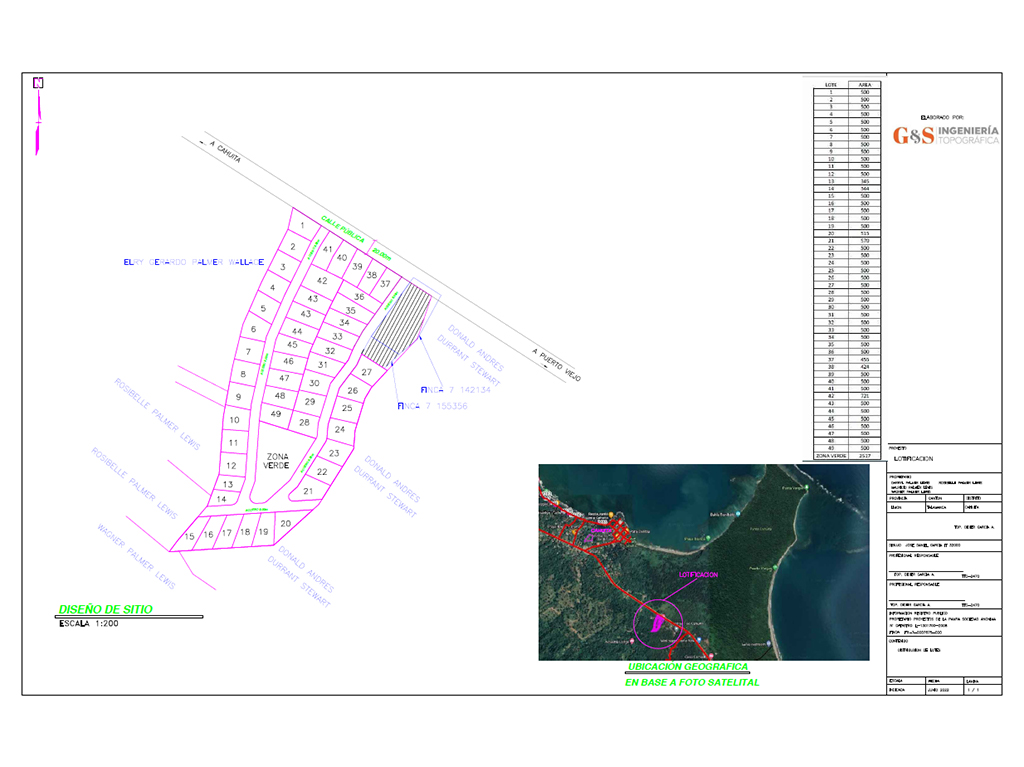Select the LOTIFICACION label on satellite map
The image size is (1024, 767).
[698, 575]
